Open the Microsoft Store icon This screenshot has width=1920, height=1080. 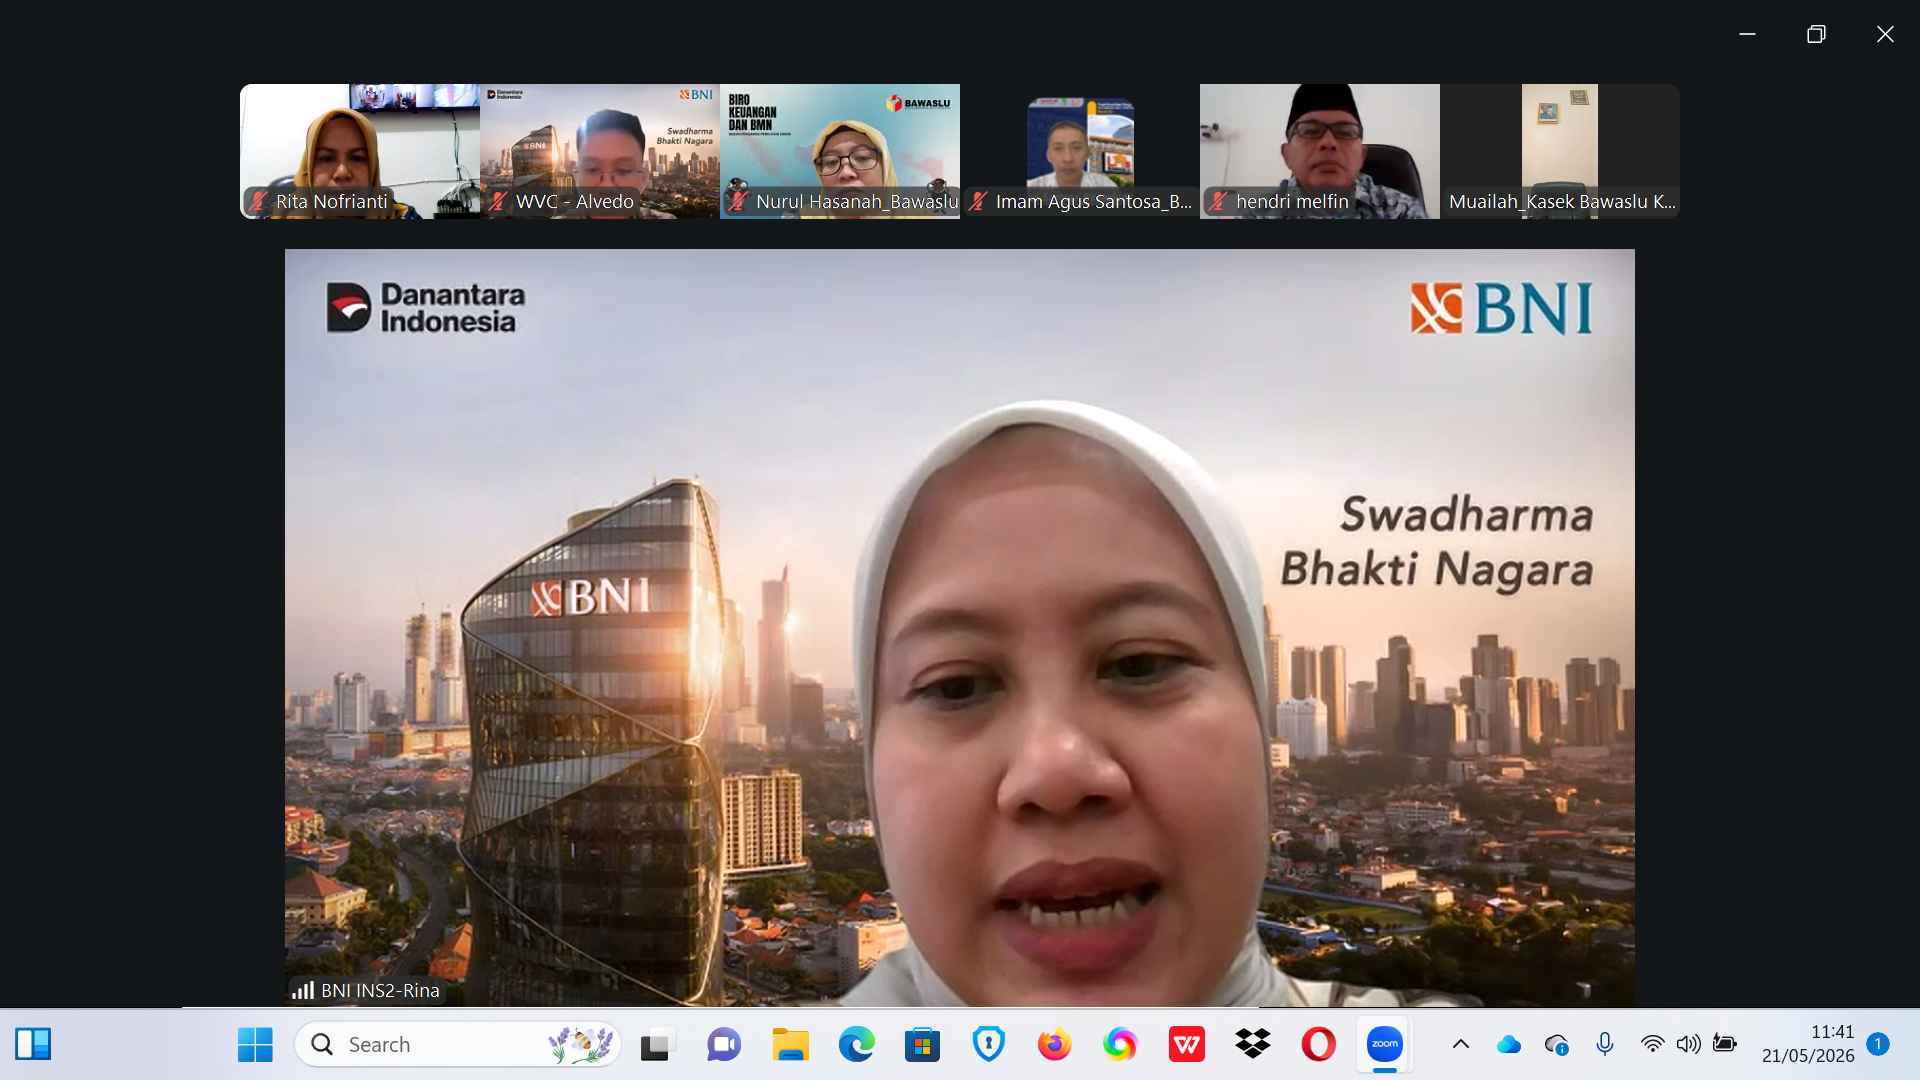pyautogui.click(x=922, y=1045)
